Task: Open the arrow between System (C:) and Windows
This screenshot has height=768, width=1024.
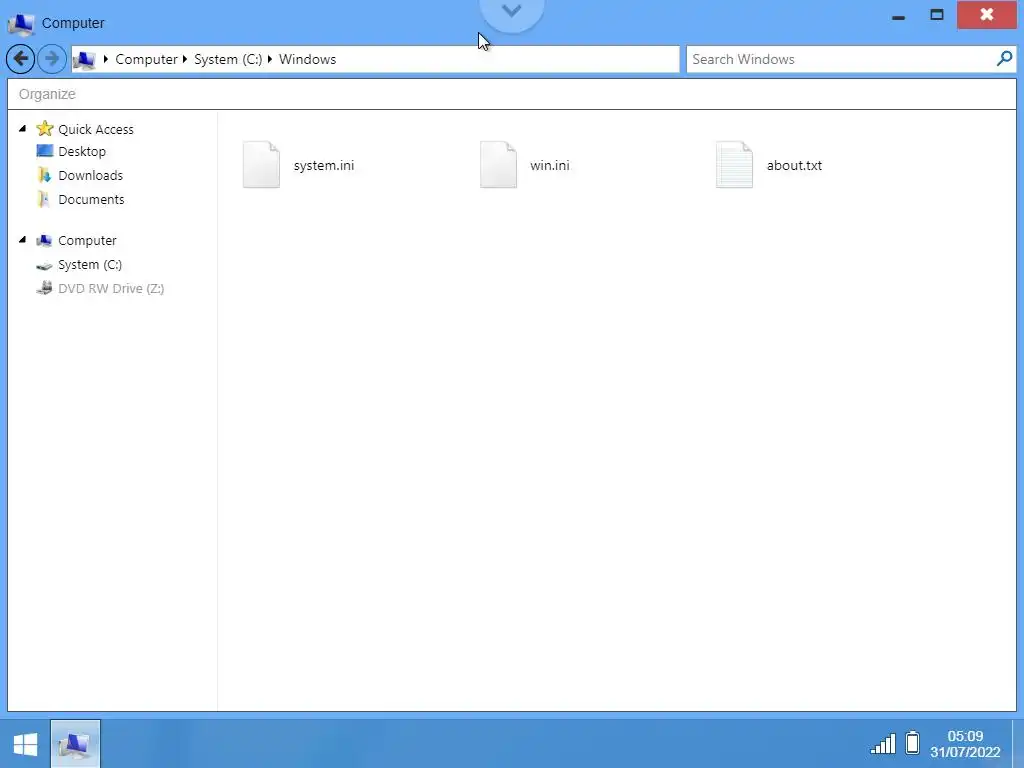Action: click(x=270, y=59)
